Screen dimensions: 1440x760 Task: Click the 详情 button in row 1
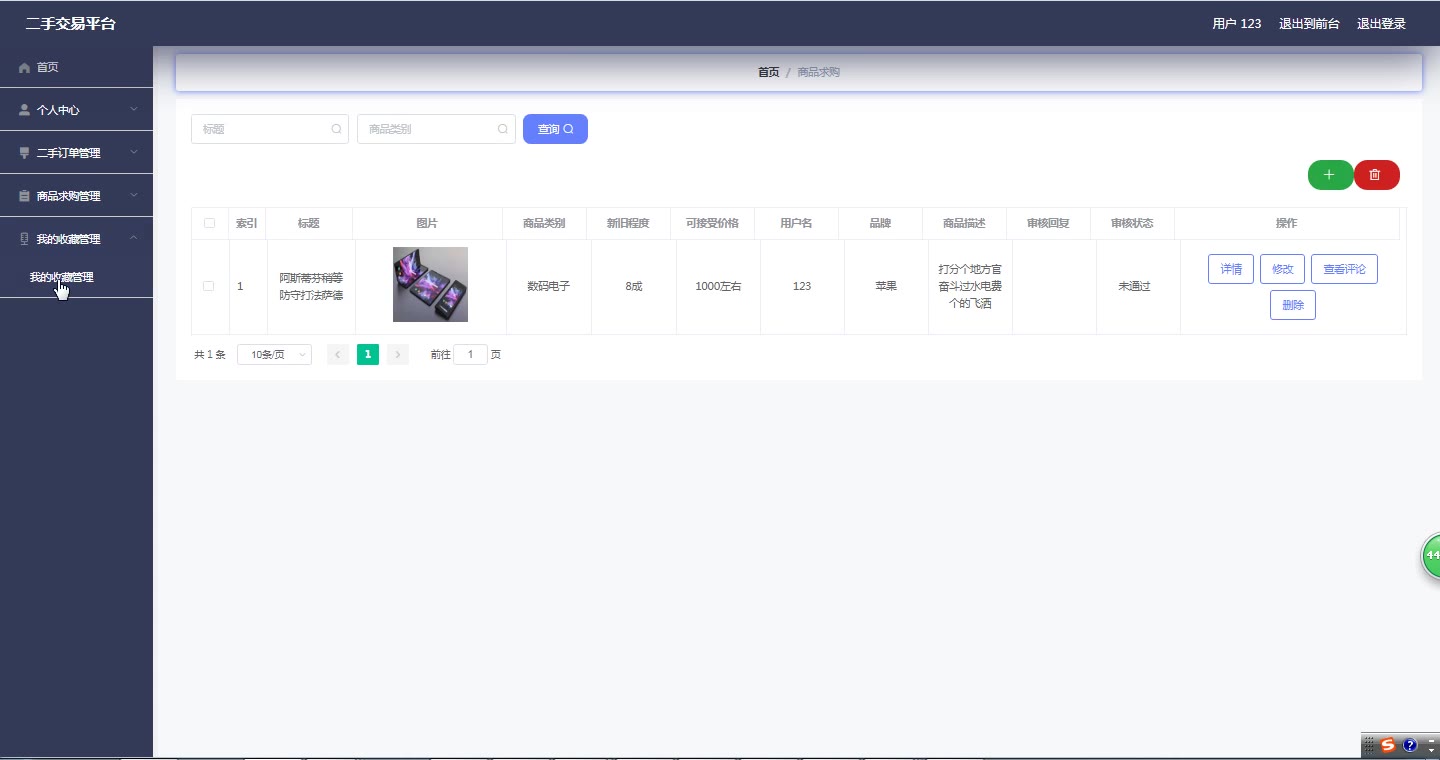click(1231, 269)
